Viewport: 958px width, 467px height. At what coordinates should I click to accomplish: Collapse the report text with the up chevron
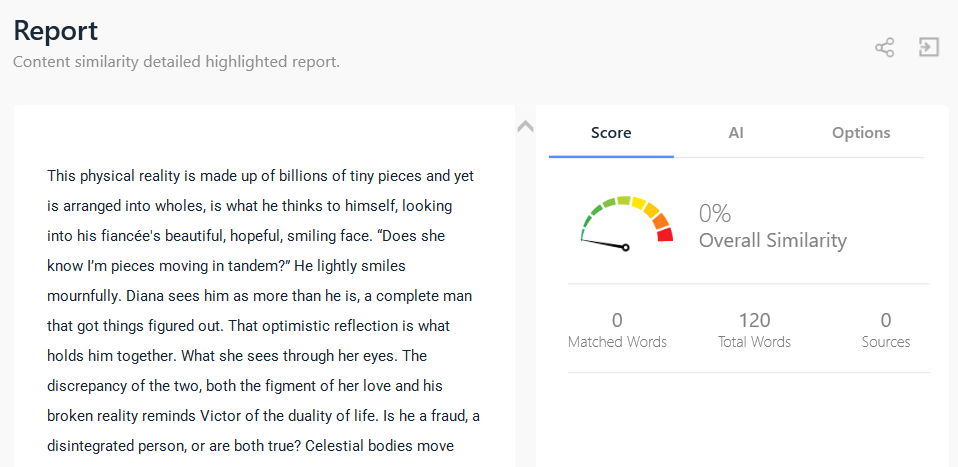point(525,127)
